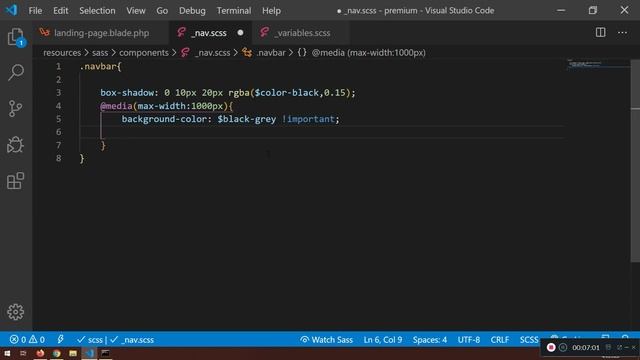Click the $color-black variable
The height and width of the screenshot is (360, 640).
pos(287,93)
